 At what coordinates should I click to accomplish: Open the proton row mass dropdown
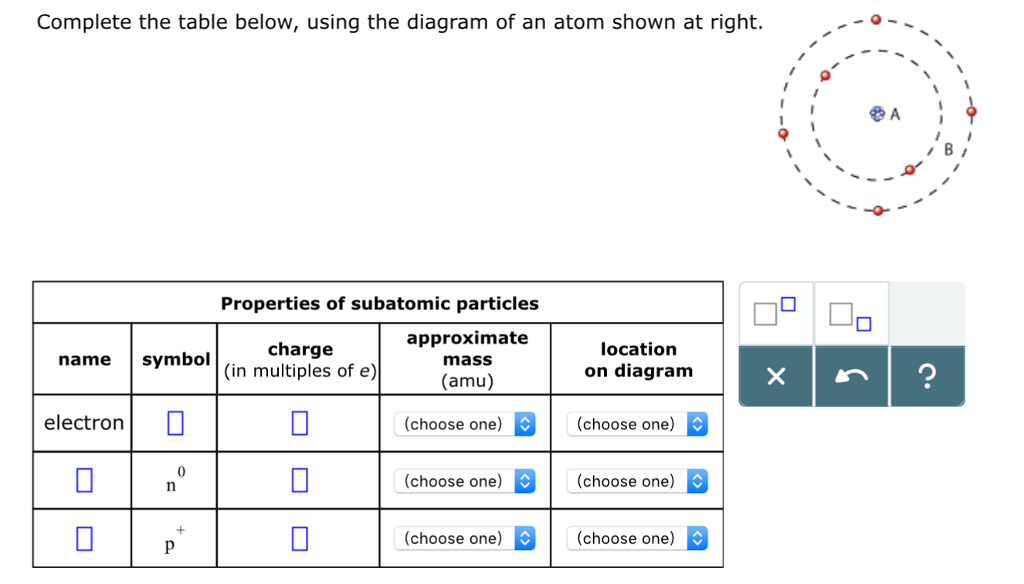(x=466, y=538)
